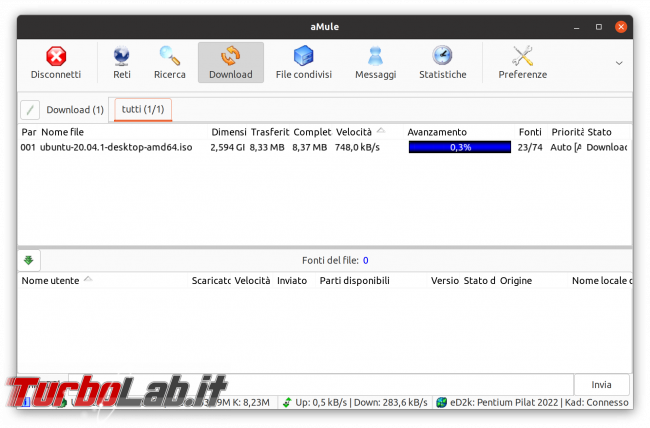Viewport: 650px width, 428px height.
Task: Open the Messaggi messages view
Action: tap(376, 63)
